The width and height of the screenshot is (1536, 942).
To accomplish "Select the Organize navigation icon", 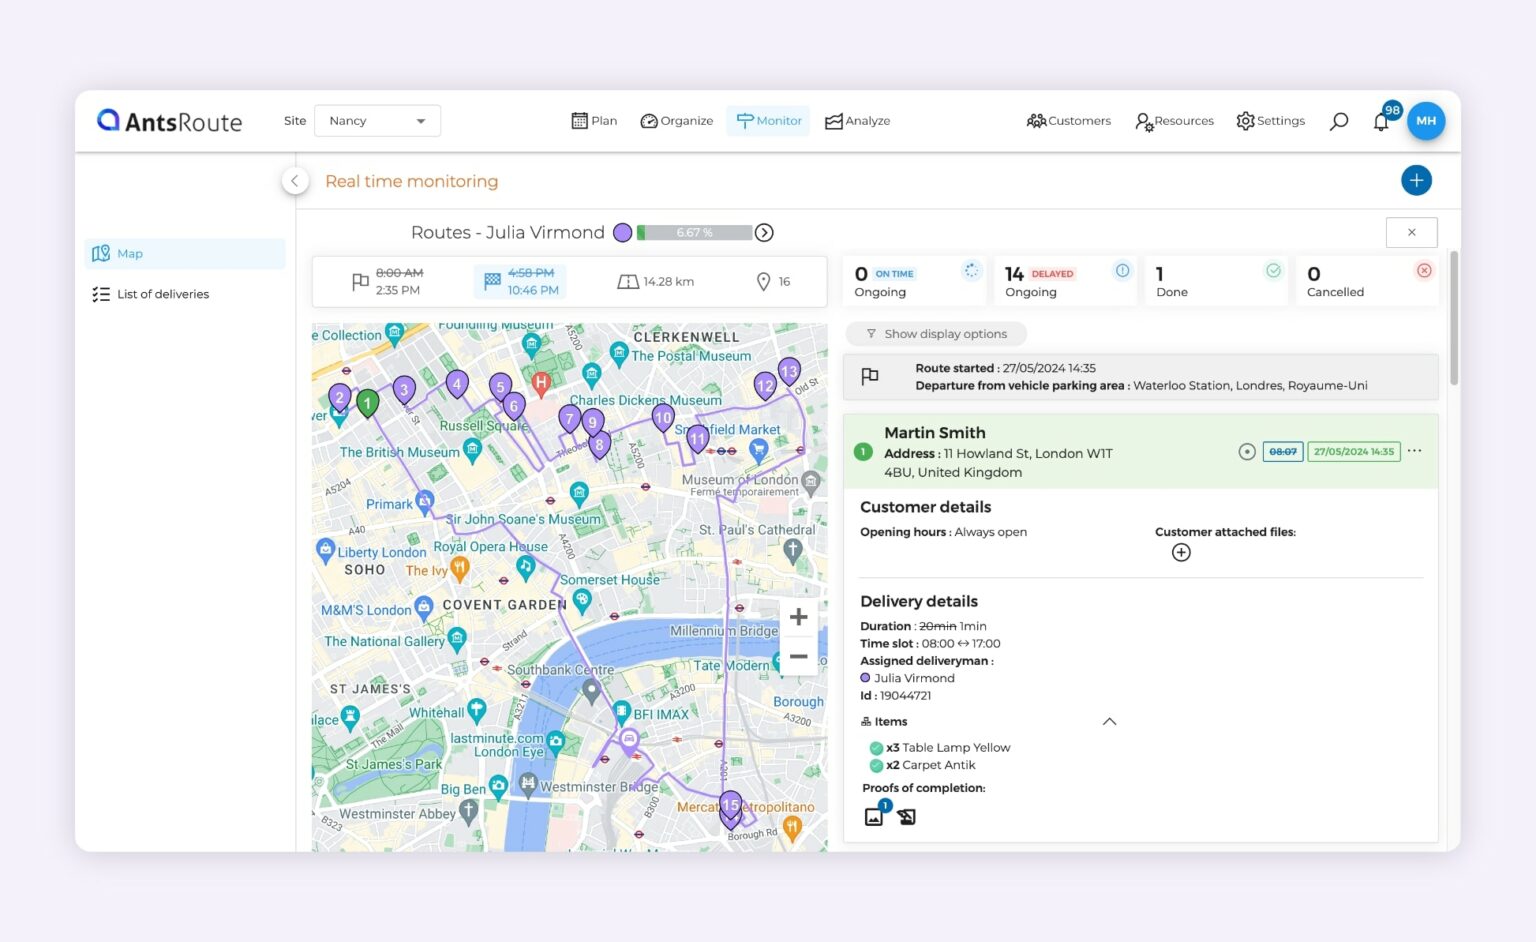I will (x=650, y=120).
